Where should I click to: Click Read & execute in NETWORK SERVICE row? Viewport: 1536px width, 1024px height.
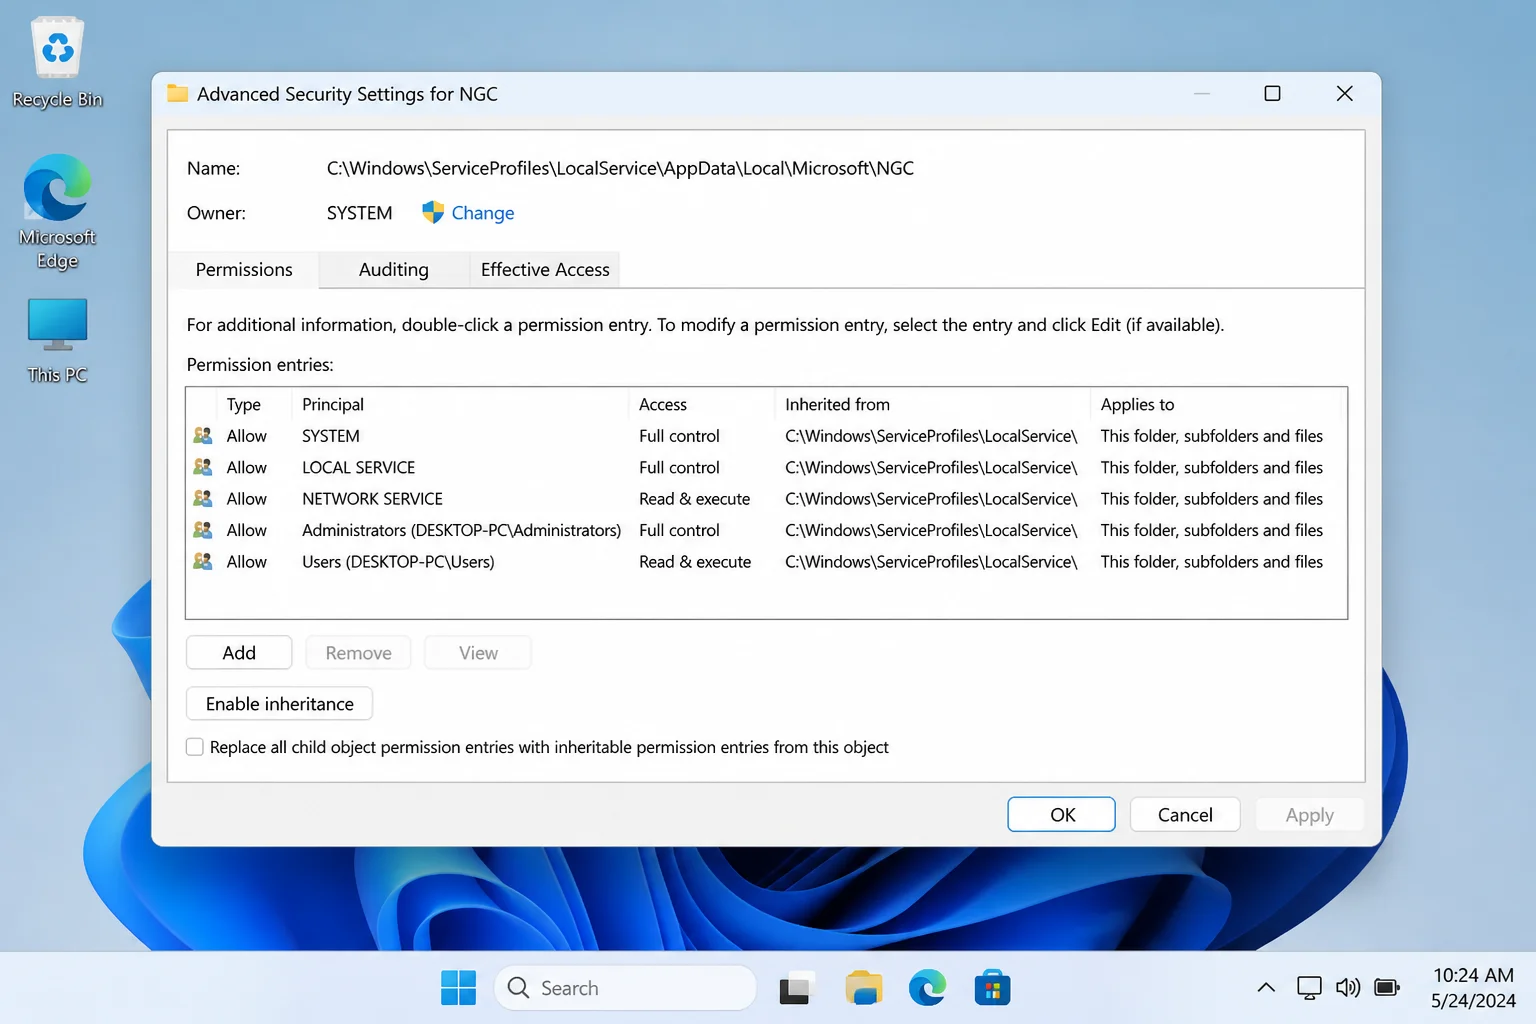point(694,498)
